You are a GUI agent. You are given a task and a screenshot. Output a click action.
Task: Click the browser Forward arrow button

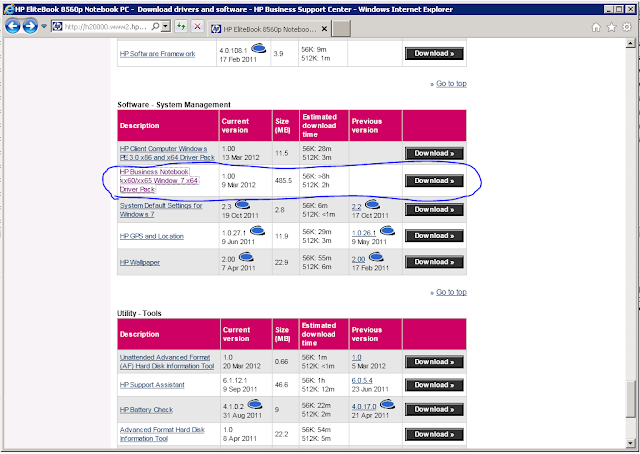pyautogui.click(x=30, y=27)
